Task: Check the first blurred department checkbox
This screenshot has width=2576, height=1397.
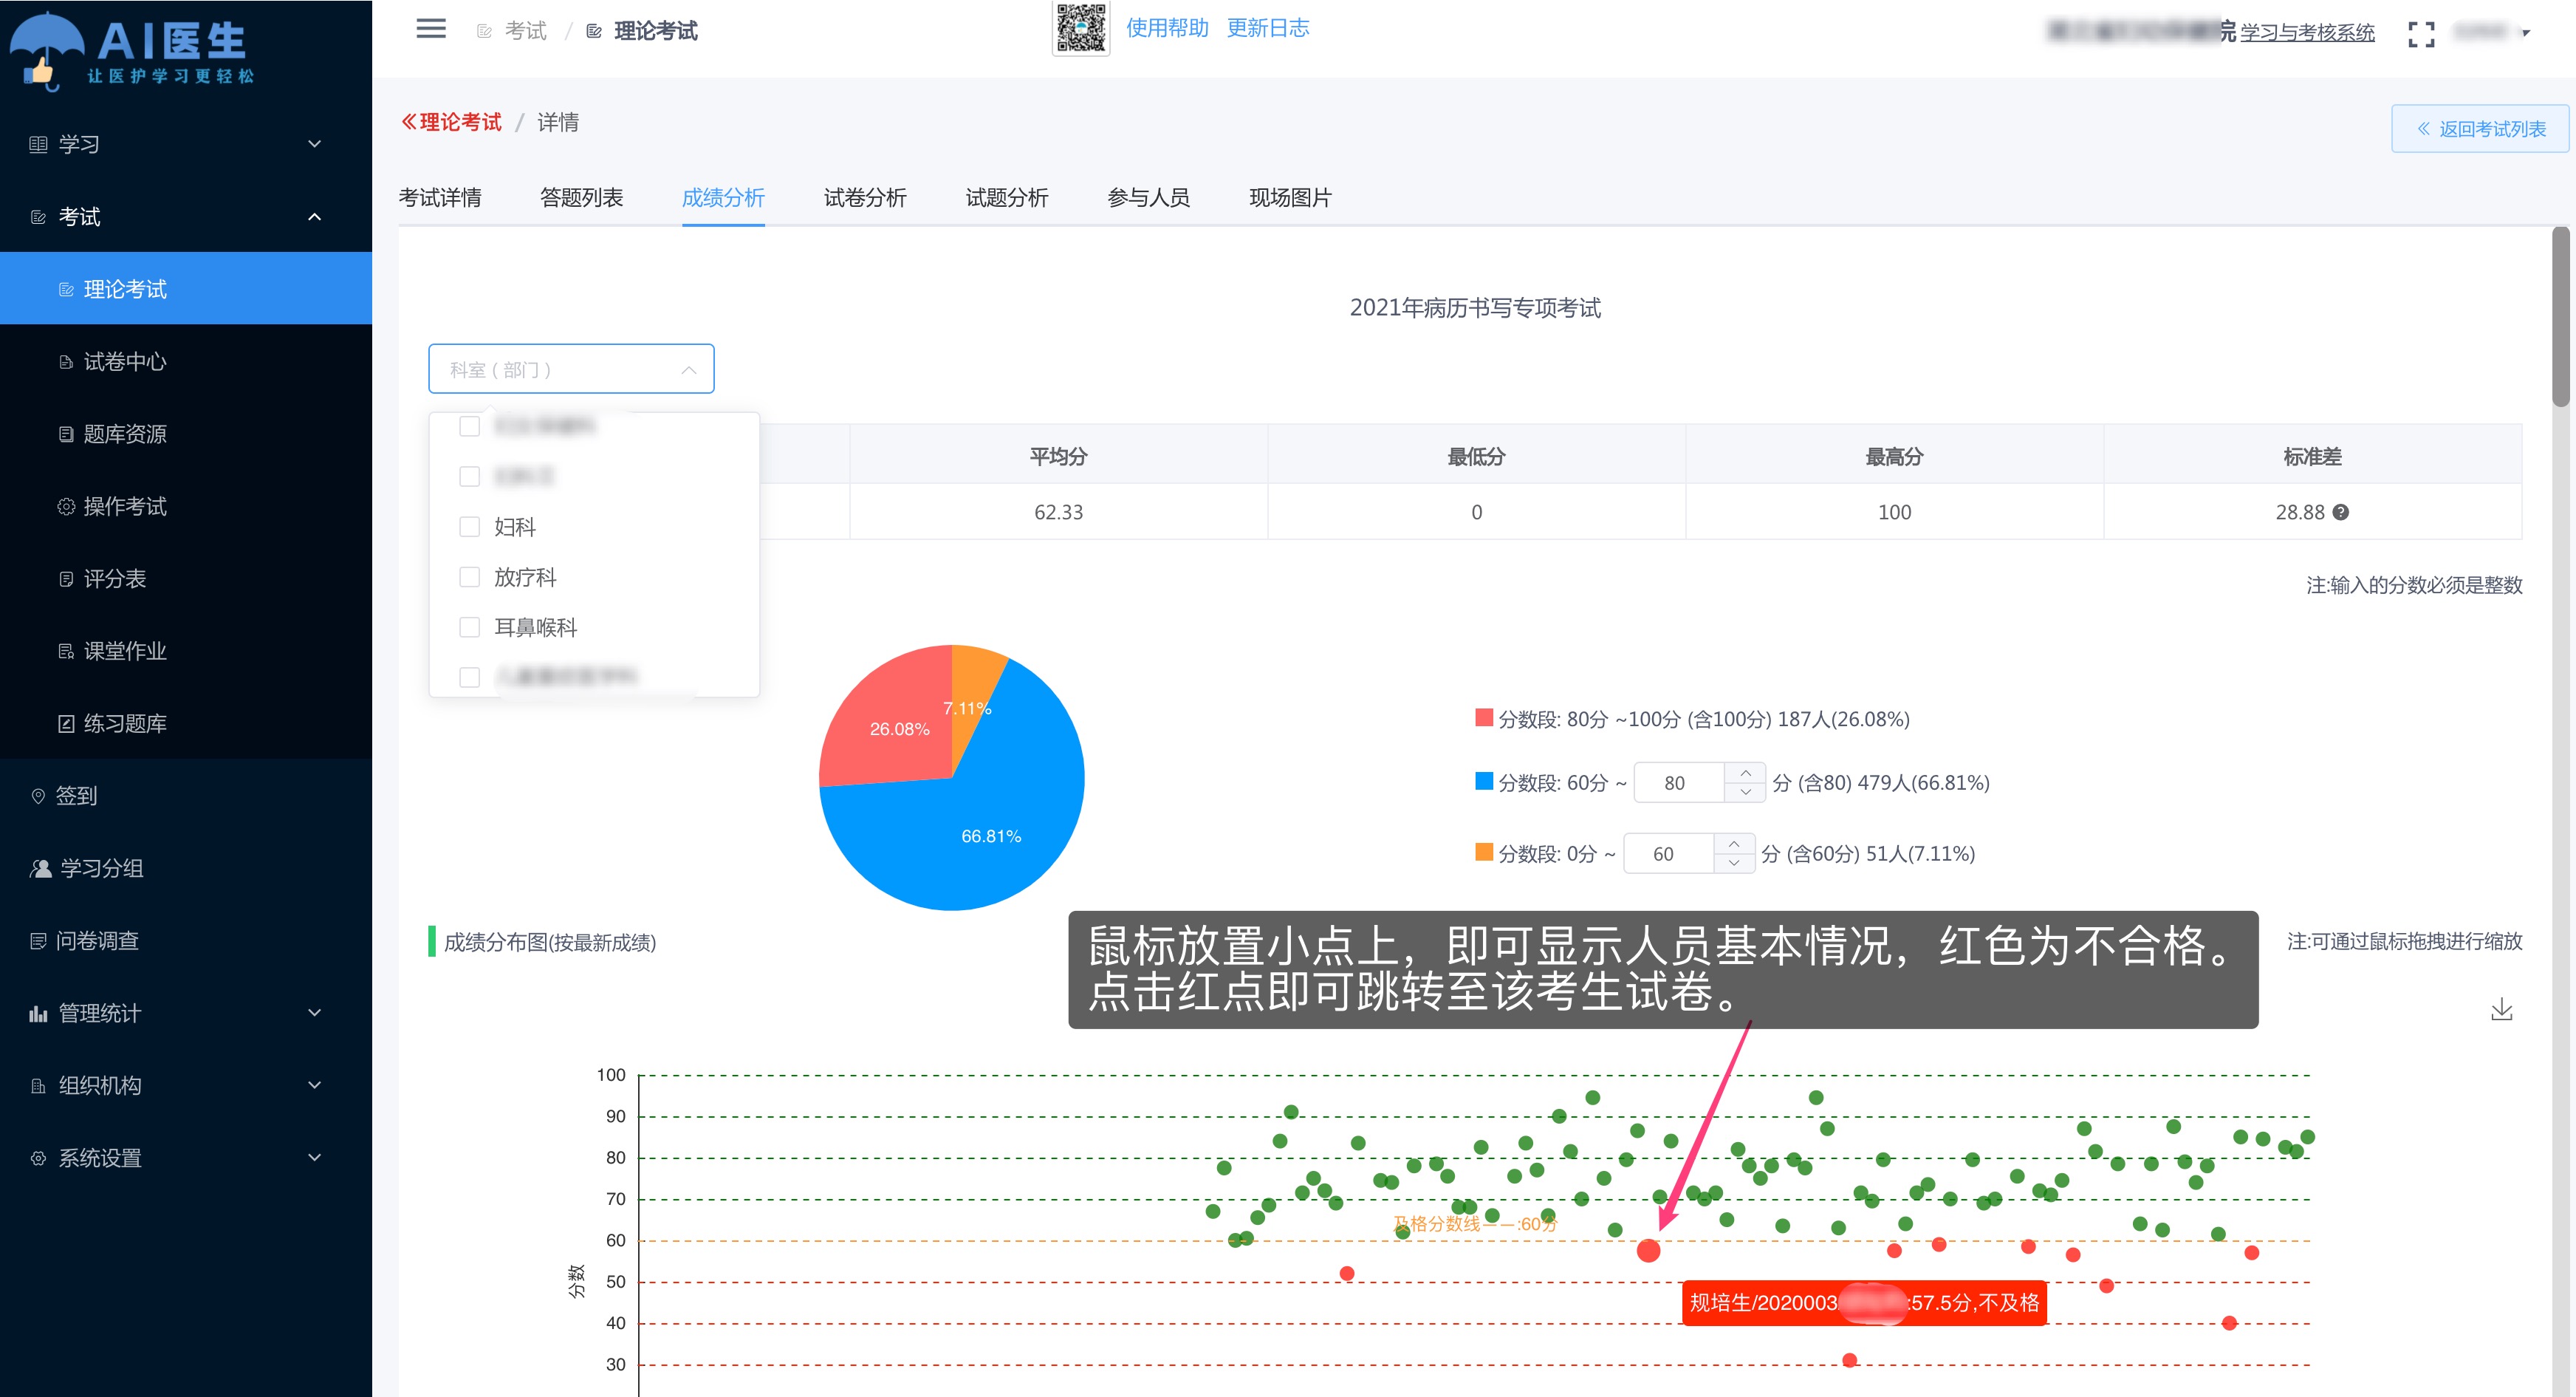Action: pos(469,426)
